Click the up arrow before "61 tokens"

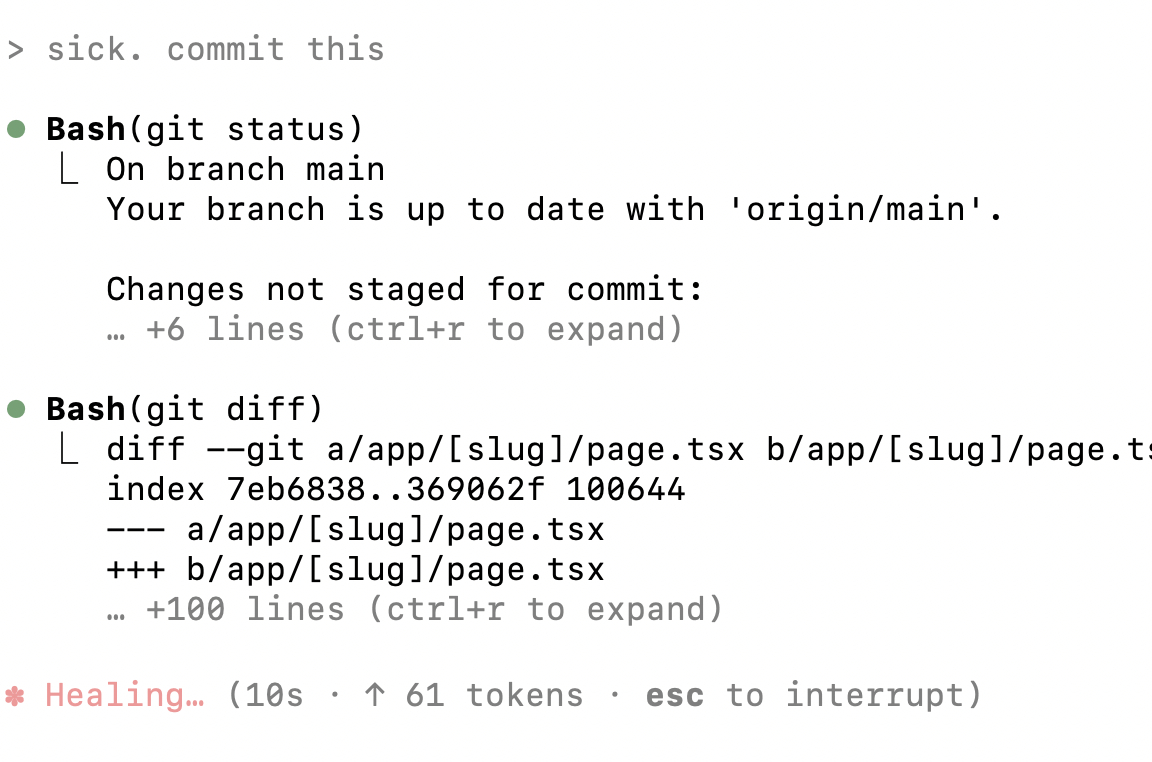point(375,696)
